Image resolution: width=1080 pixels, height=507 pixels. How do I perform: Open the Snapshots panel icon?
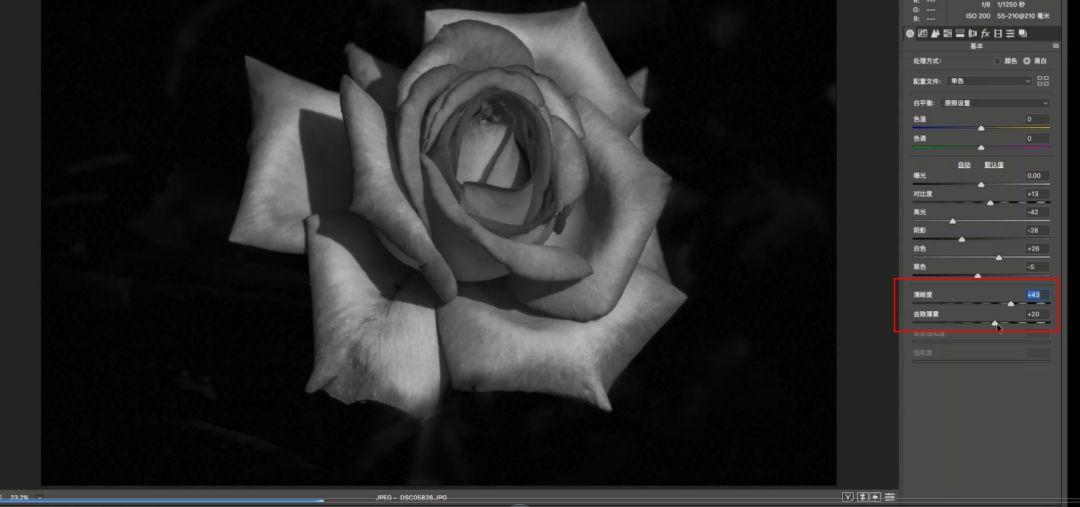[1023, 33]
